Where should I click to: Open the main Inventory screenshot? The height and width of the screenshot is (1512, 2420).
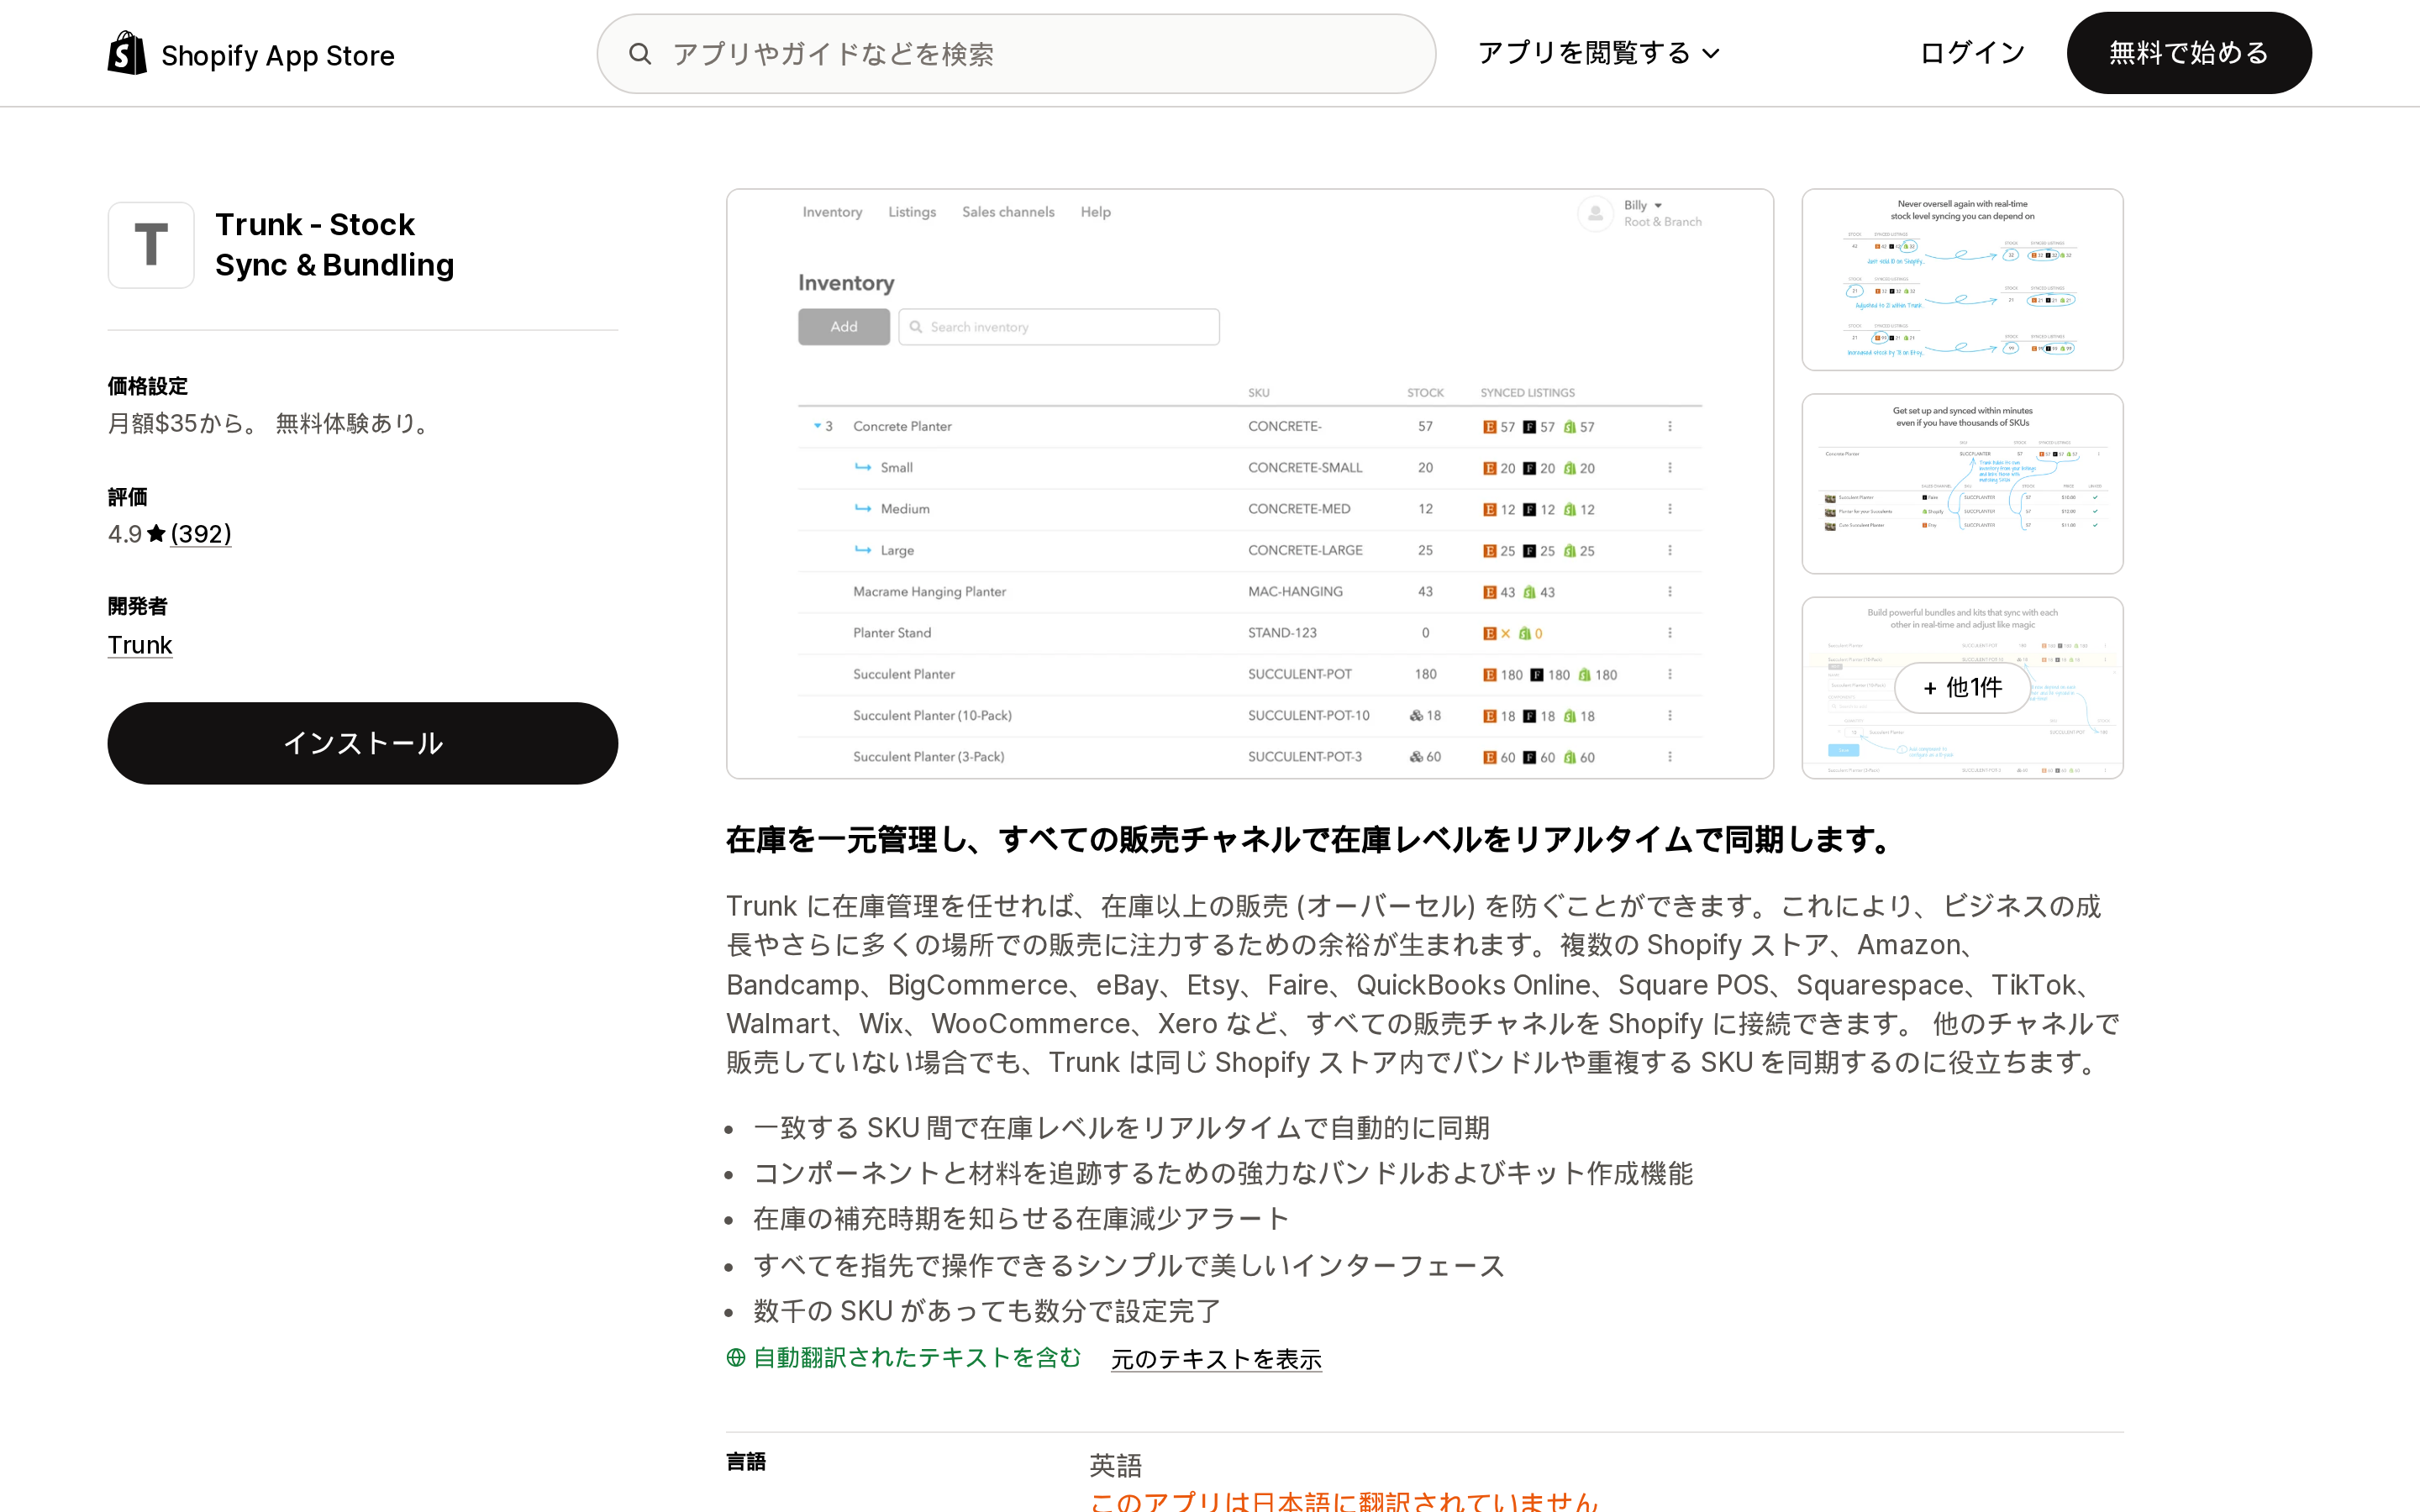click(1250, 484)
